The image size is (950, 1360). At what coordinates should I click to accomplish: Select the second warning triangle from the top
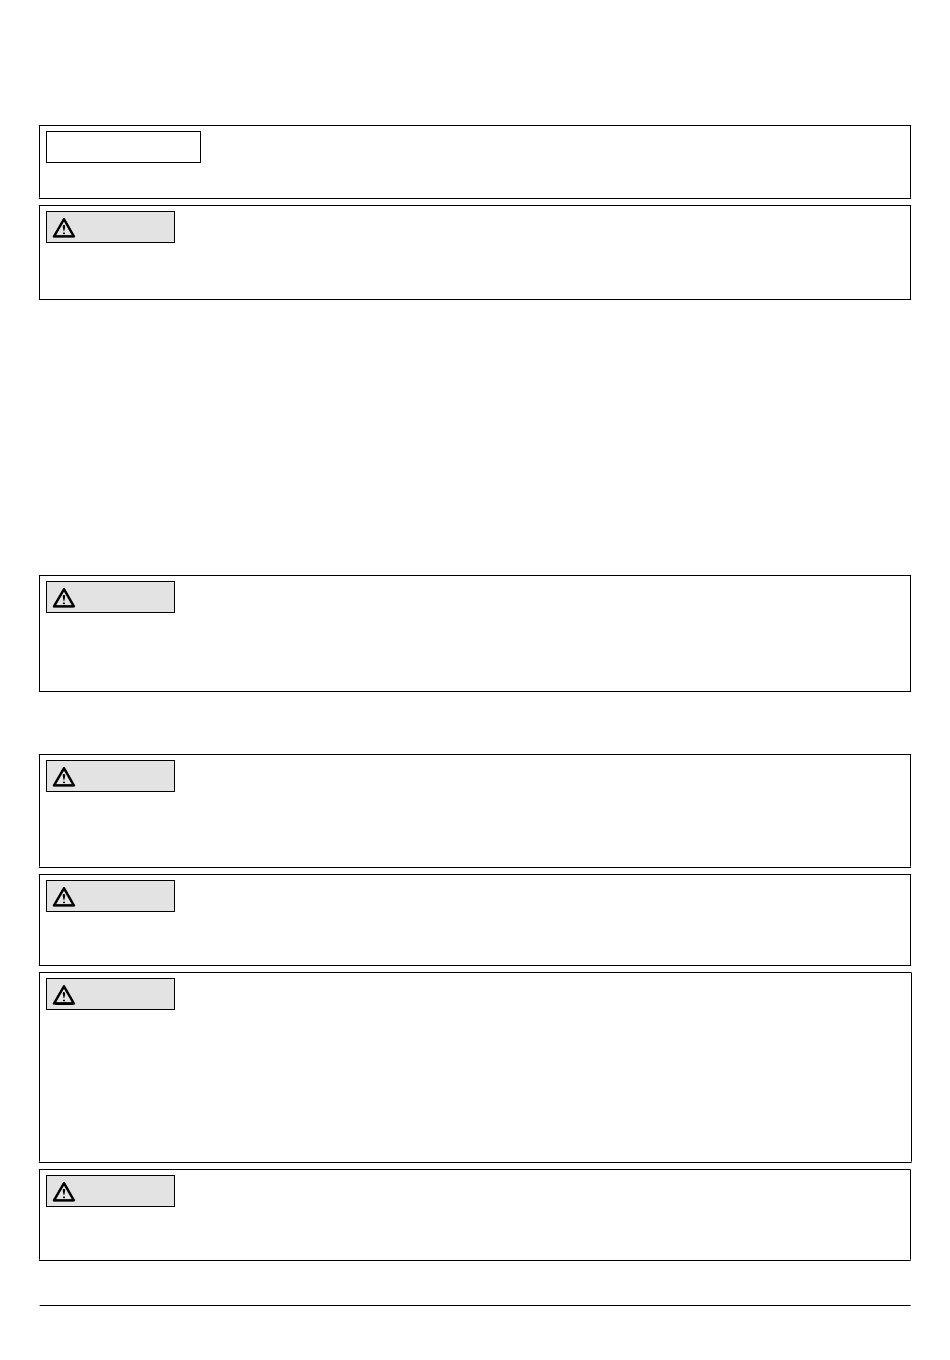[64, 598]
